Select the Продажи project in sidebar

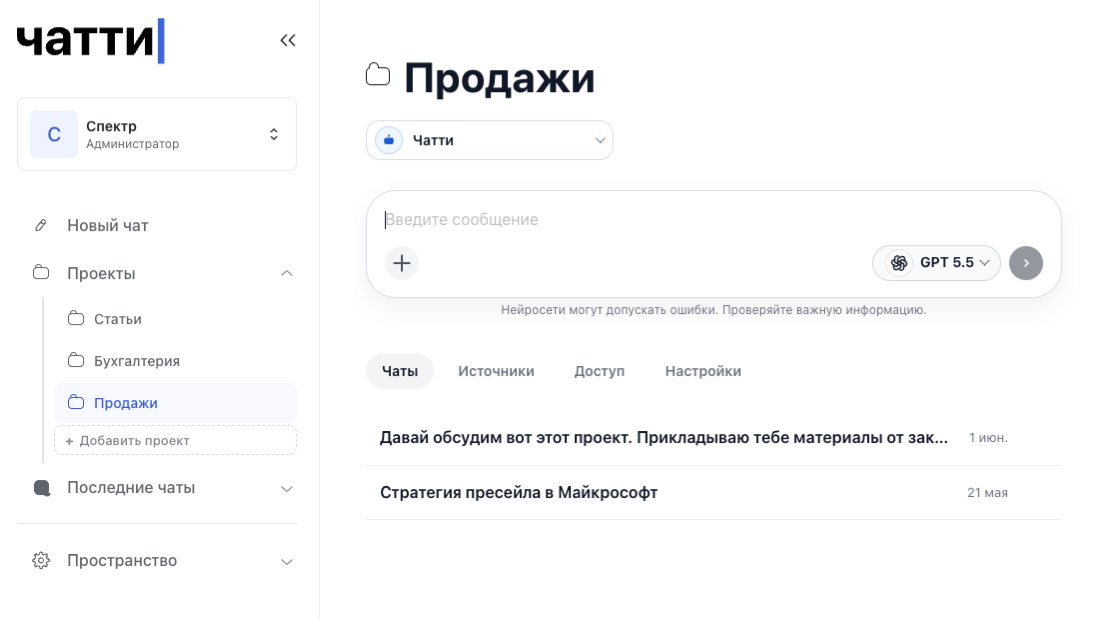[x=175, y=403]
